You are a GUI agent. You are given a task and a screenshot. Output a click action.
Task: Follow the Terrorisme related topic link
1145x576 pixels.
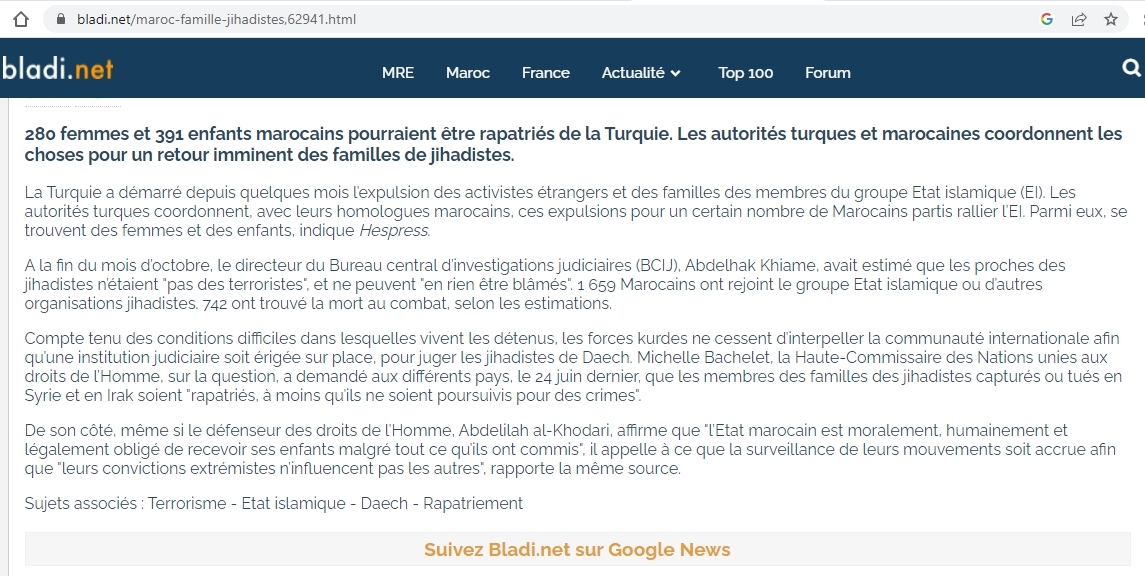point(187,503)
